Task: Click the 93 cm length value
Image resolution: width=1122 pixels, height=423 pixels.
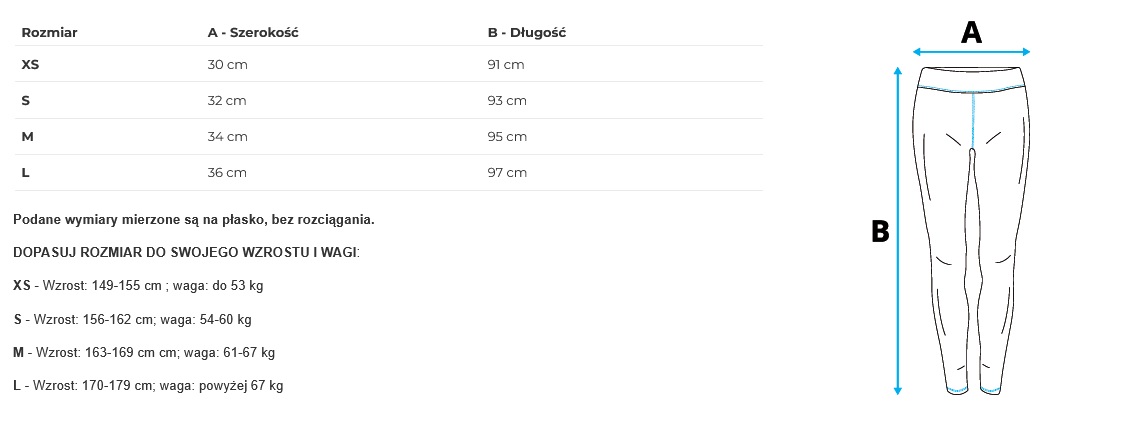Action: pyautogui.click(x=507, y=100)
